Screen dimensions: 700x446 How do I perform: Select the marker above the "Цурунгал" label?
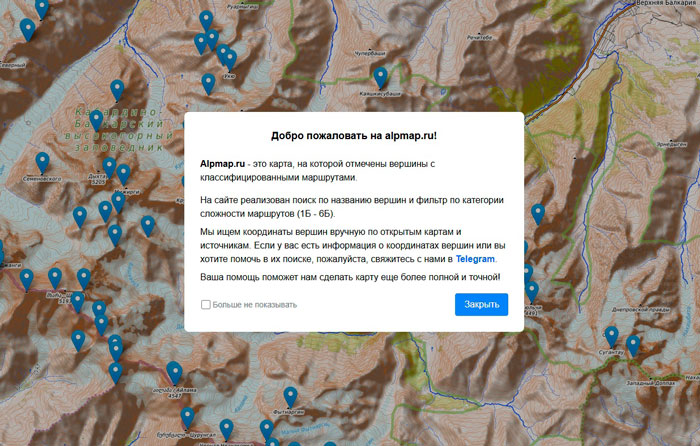(x=188, y=418)
